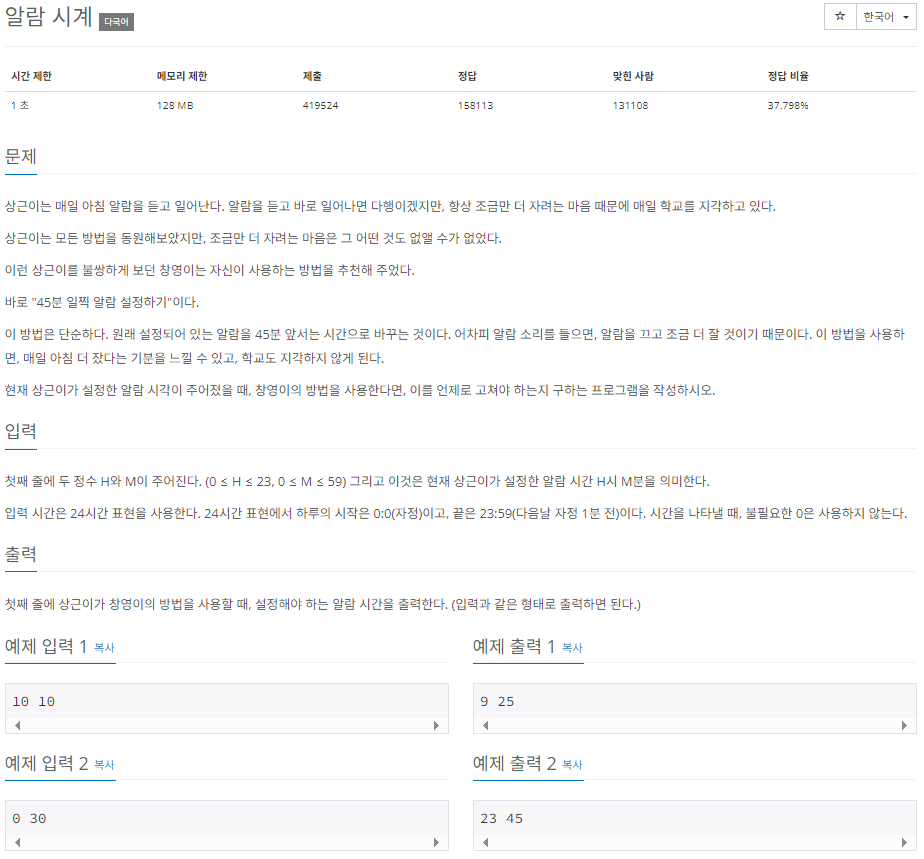Click the memory limit value "128 MB"
Screen dimensions: 924x859
click(x=175, y=105)
